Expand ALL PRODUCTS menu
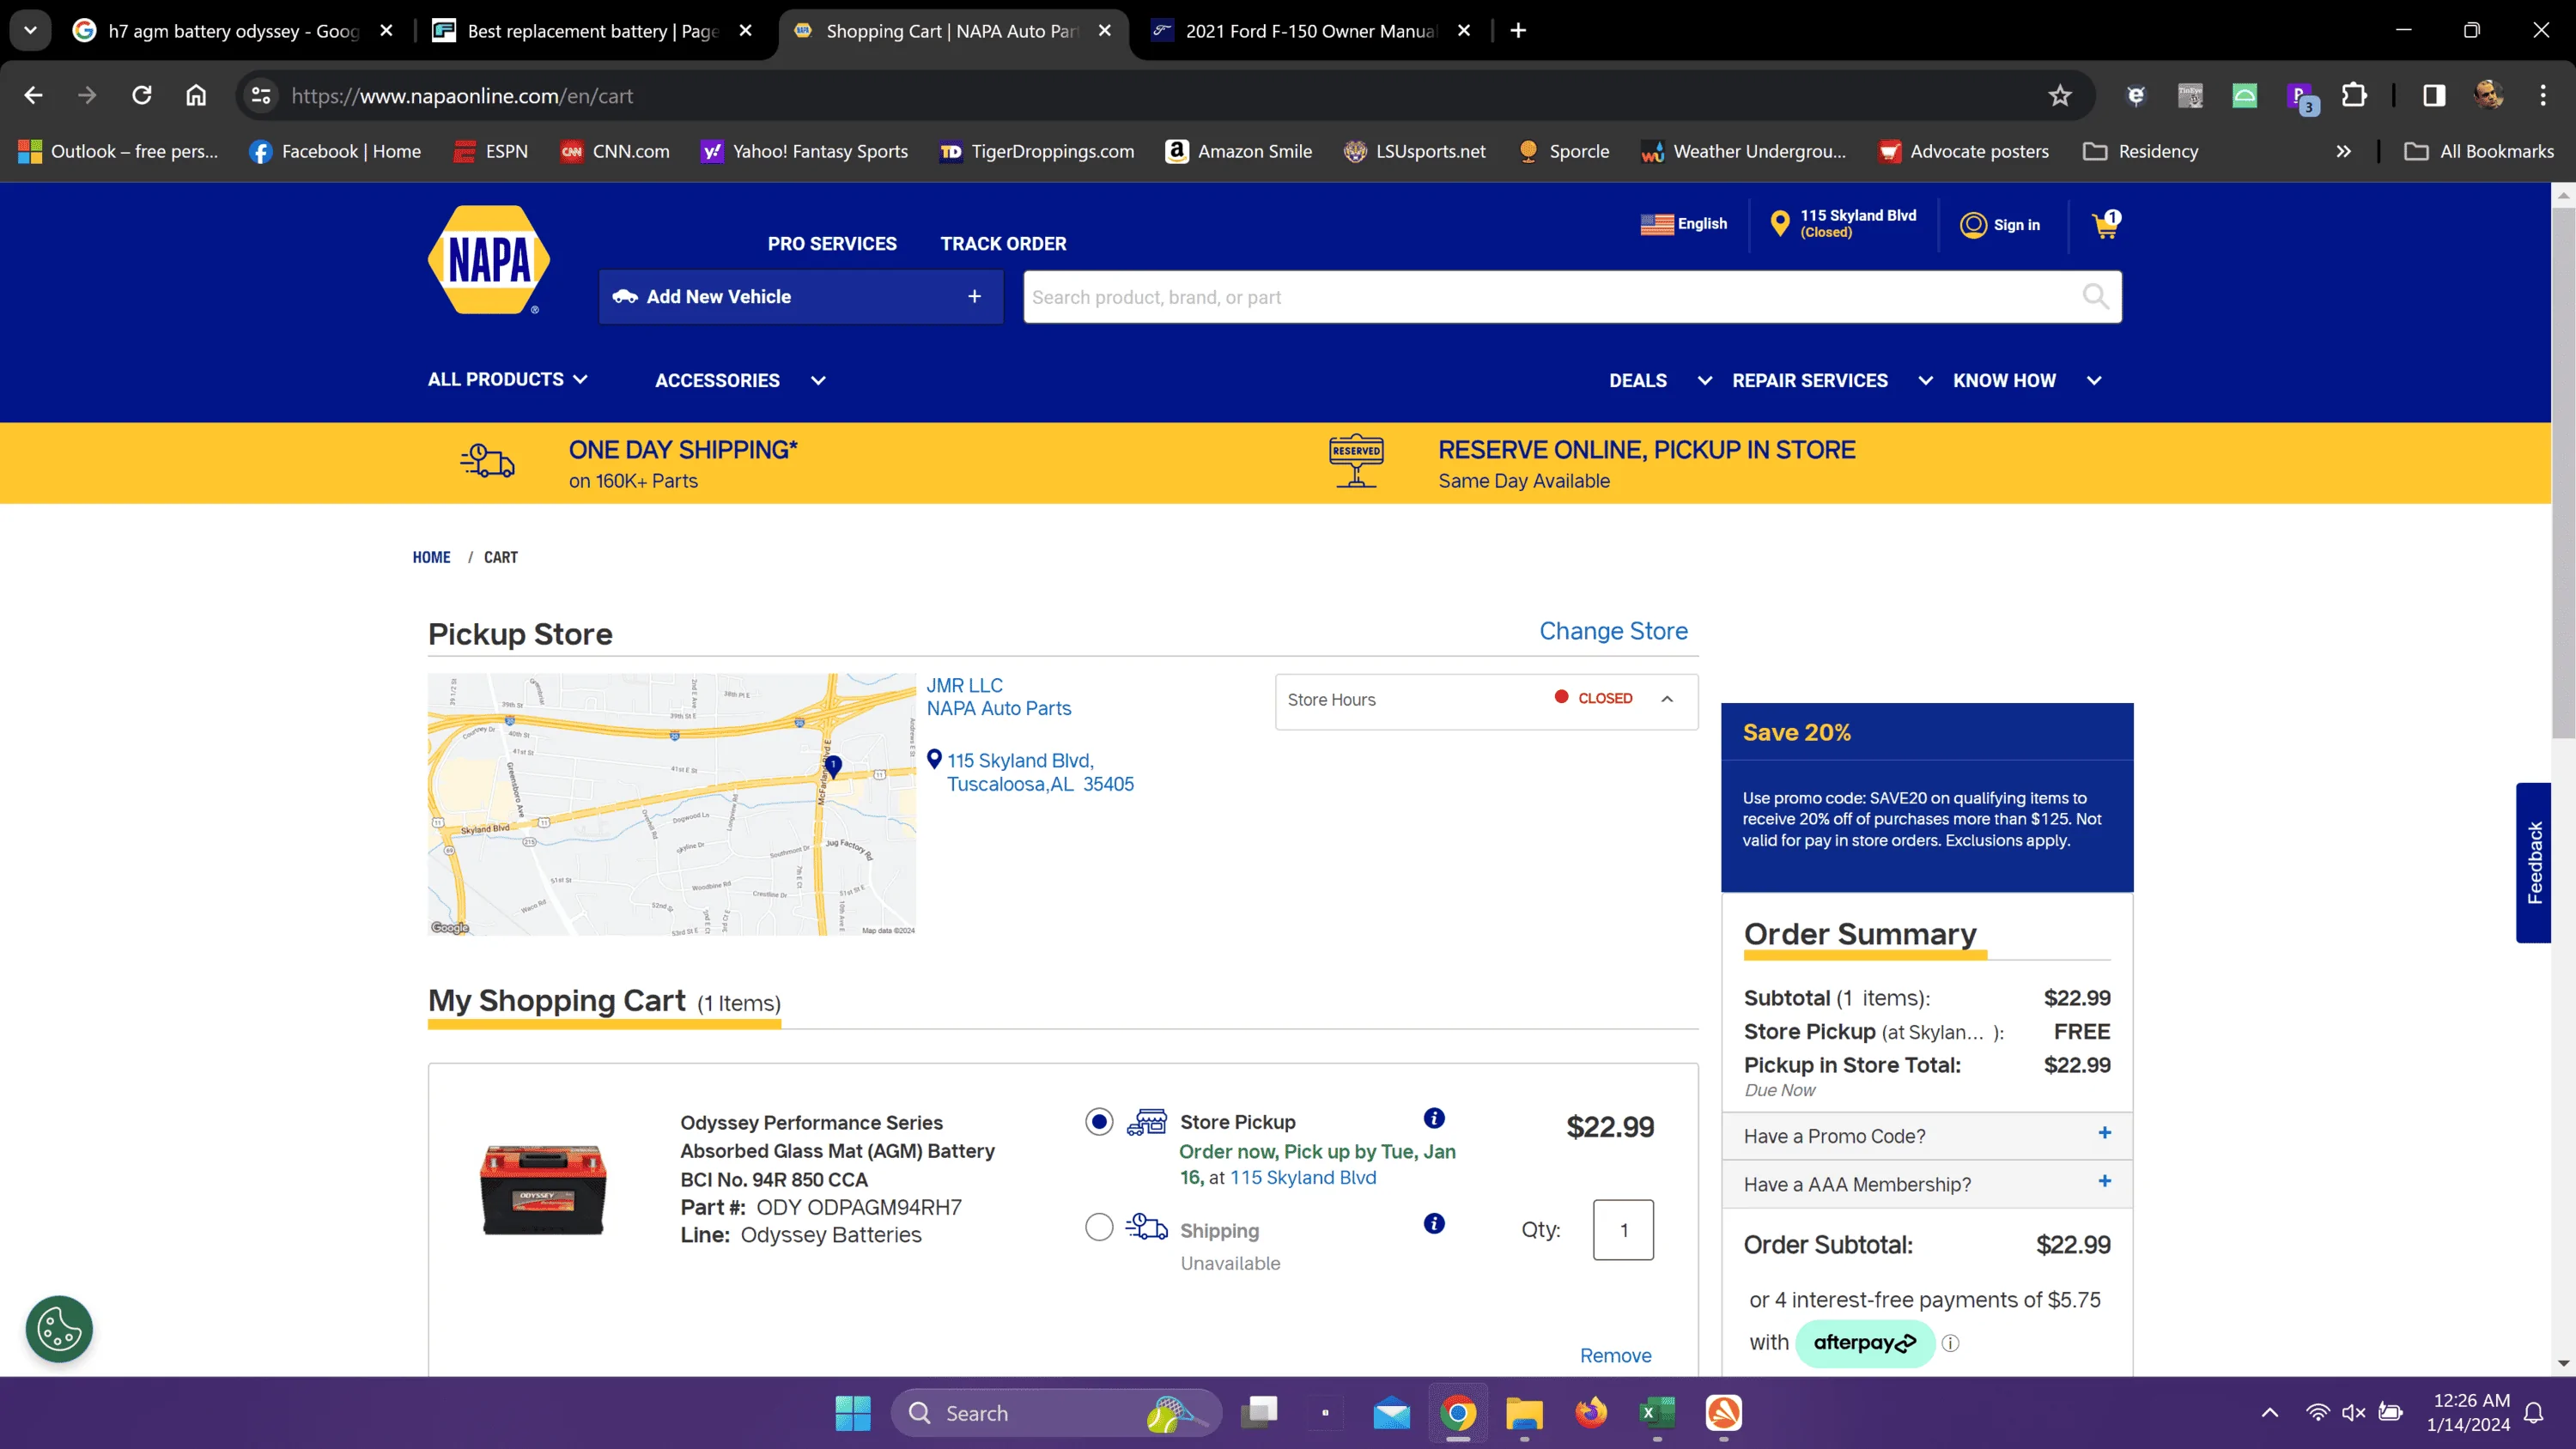The height and width of the screenshot is (1449, 2576). [507, 380]
